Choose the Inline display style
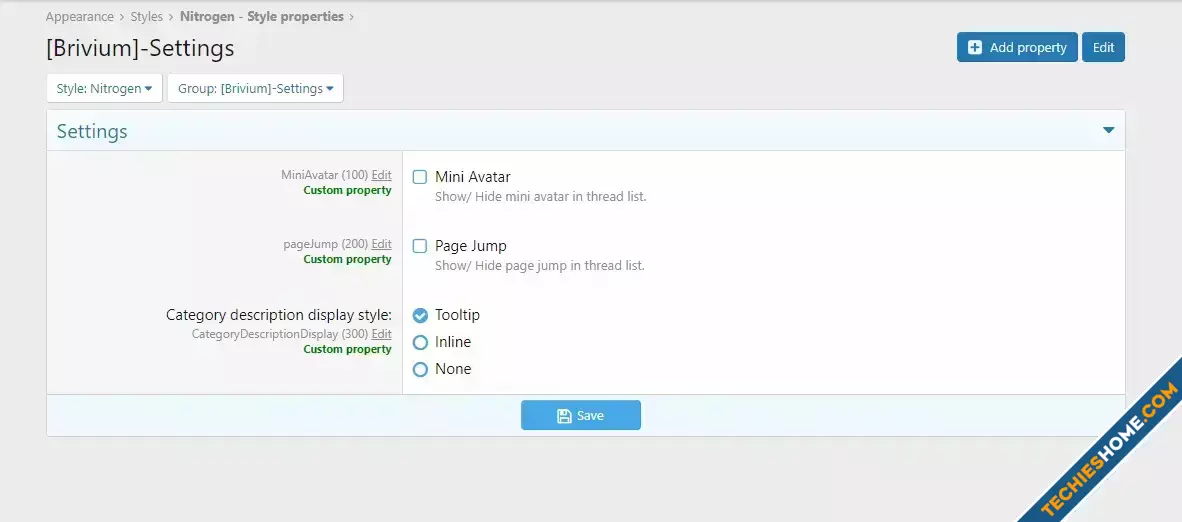The height and width of the screenshot is (522, 1182). coord(420,342)
